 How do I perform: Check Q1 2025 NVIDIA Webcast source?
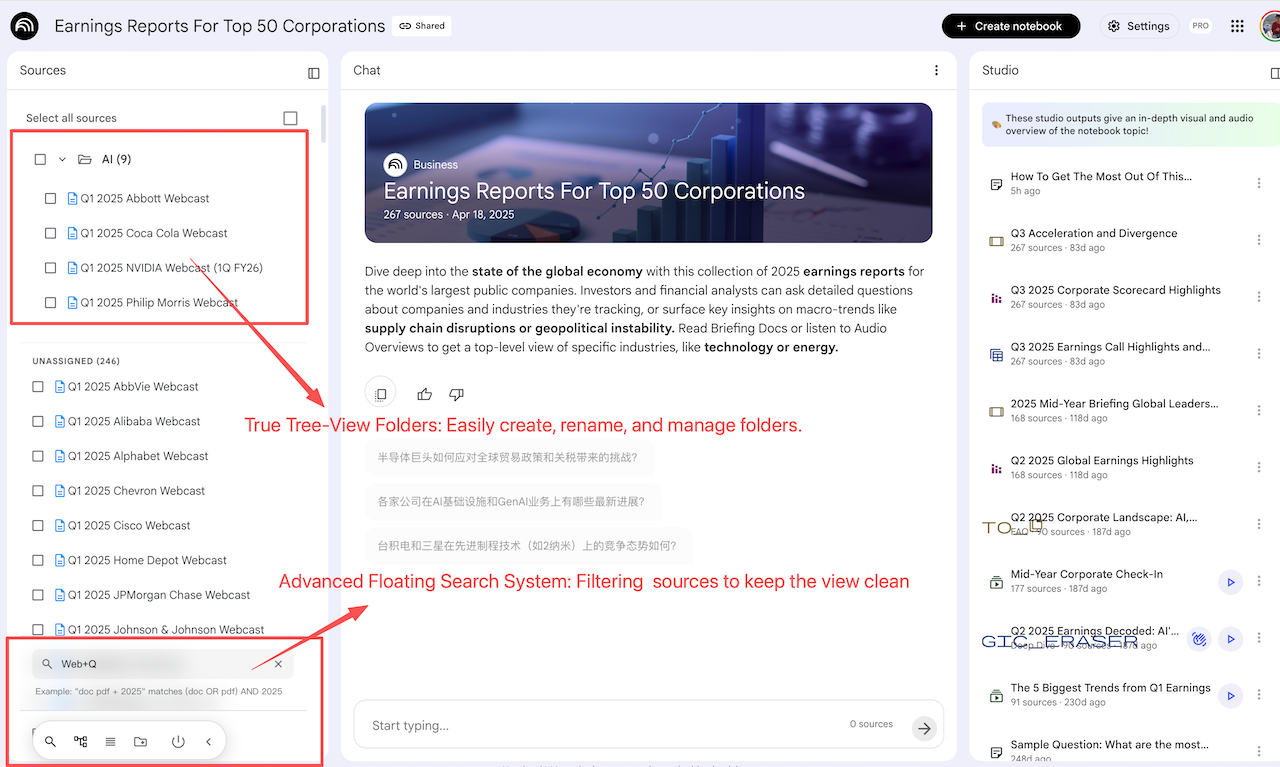coord(50,268)
